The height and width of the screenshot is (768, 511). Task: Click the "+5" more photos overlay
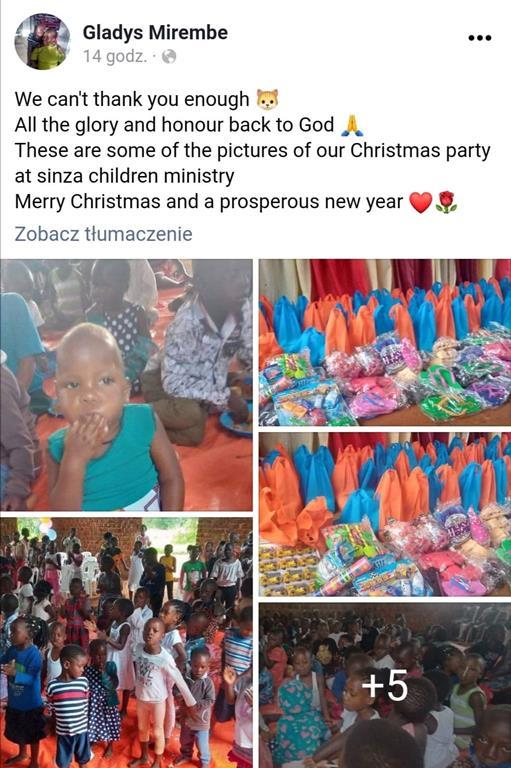coord(385,686)
